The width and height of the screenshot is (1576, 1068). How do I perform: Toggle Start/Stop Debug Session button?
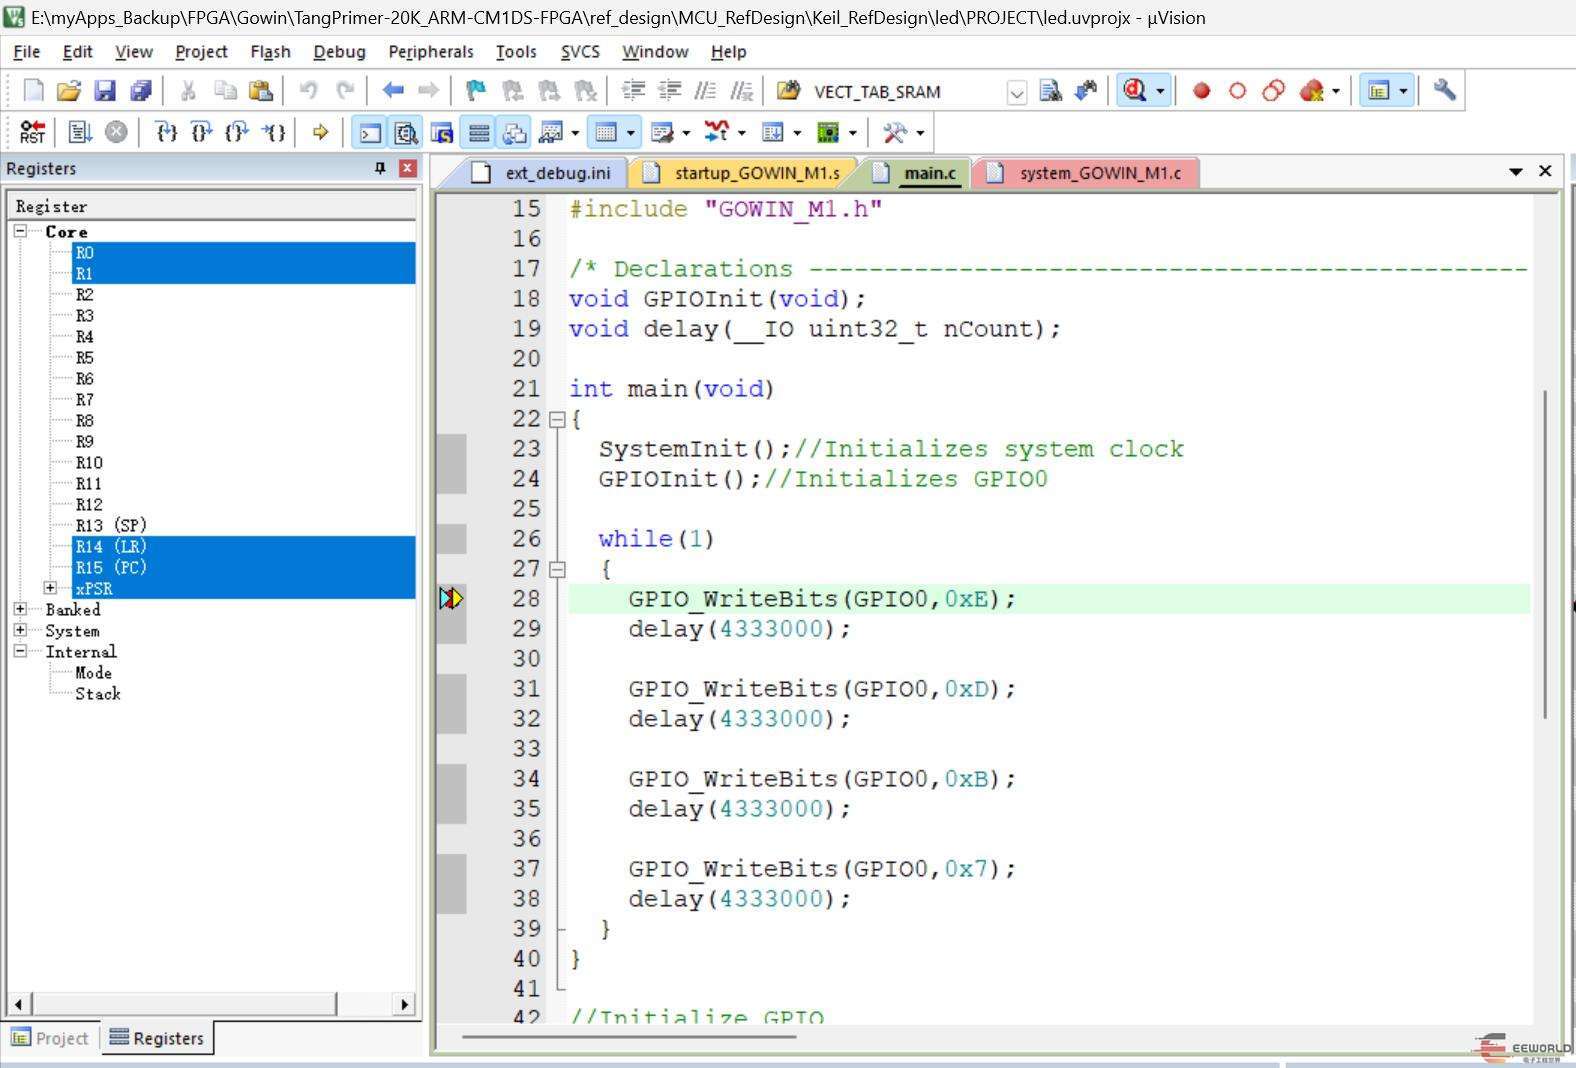[1135, 91]
